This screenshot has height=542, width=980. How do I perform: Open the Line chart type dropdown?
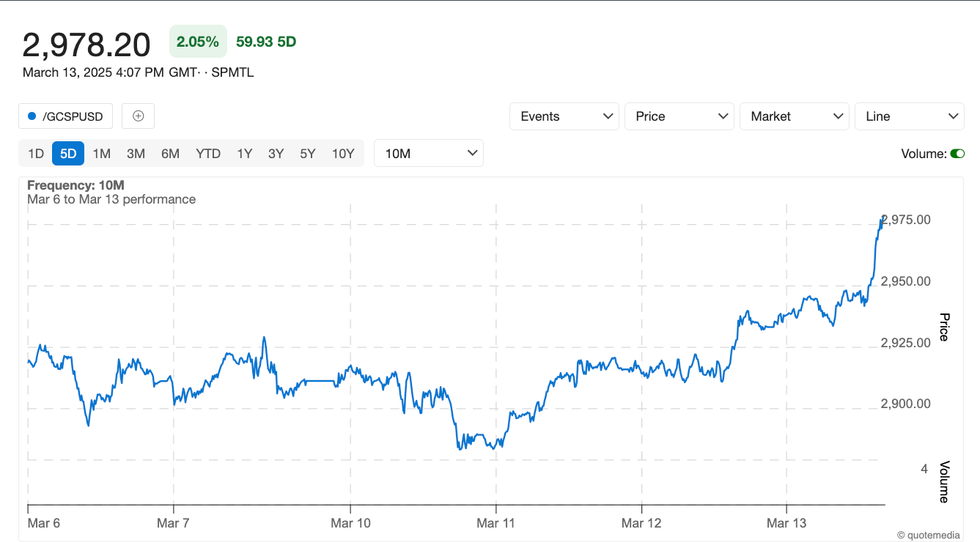click(x=909, y=116)
